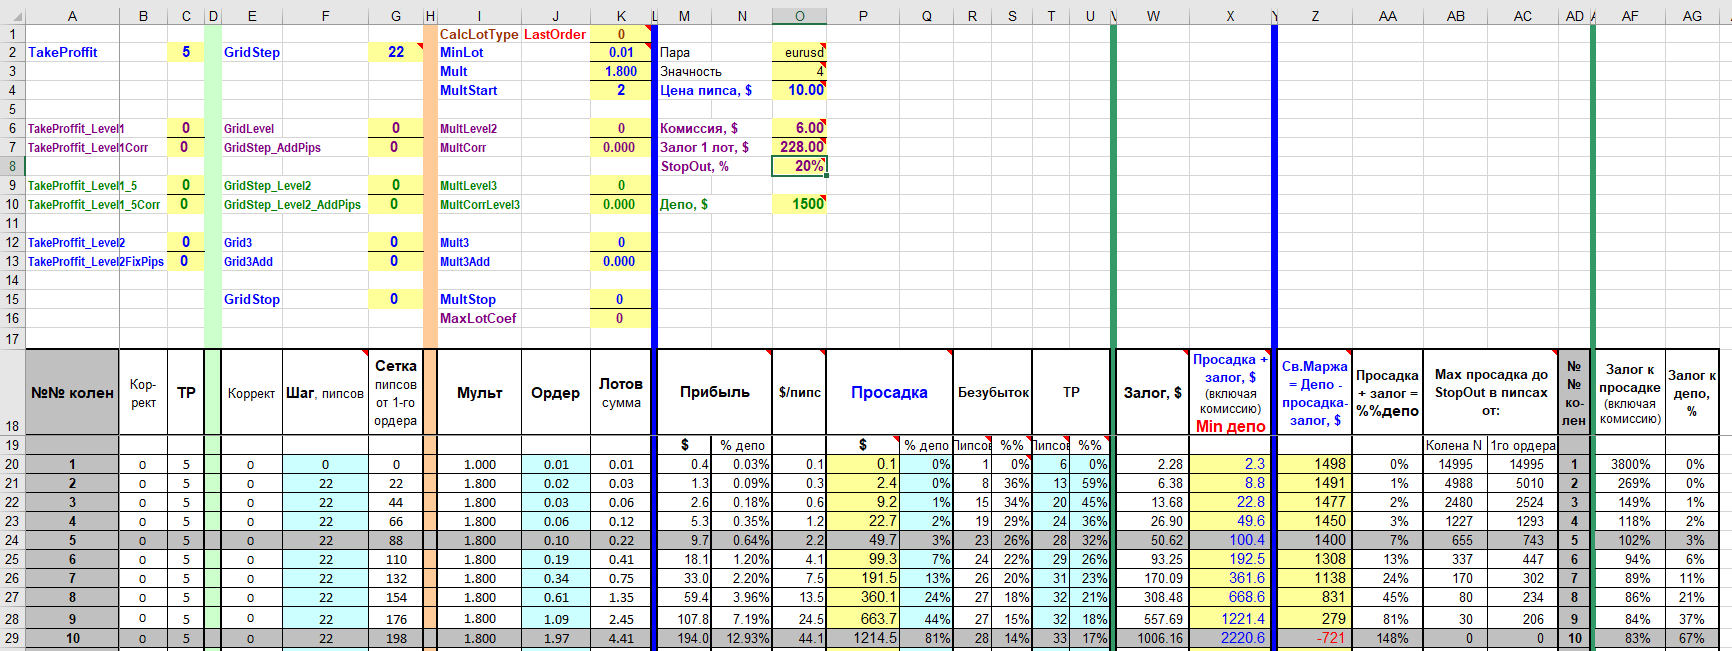This screenshot has height=651, width=1732.
Task: Select the currency pair cell eurusd
Action: pyautogui.click(x=799, y=52)
